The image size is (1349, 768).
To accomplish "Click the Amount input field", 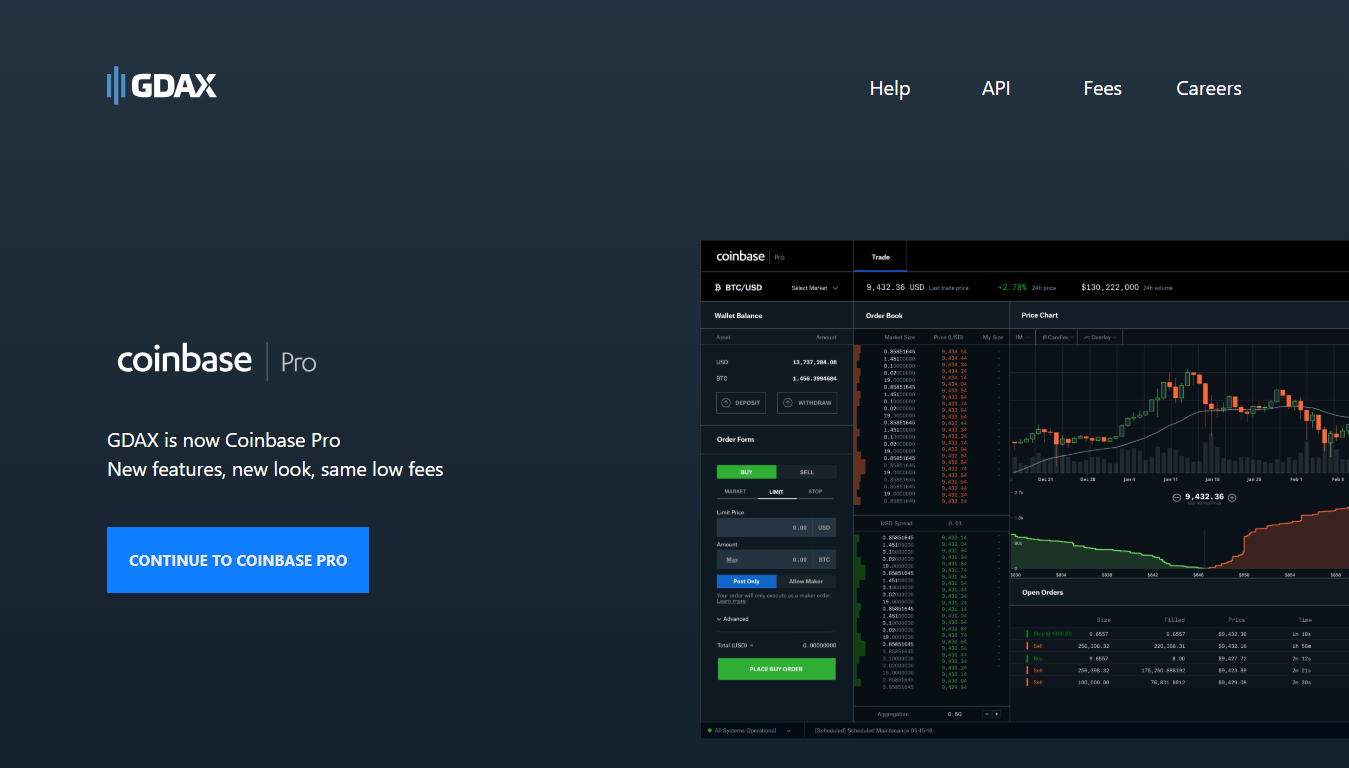I will tap(776, 560).
